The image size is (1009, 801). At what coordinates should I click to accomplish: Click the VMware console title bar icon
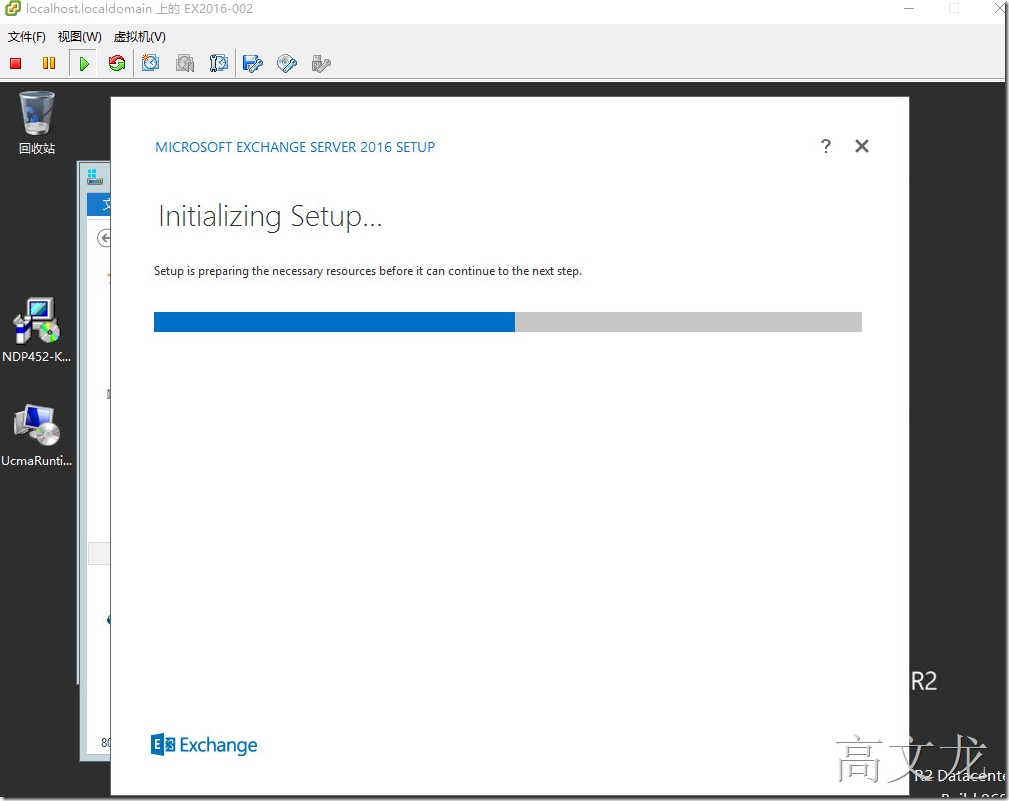click(x=12, y=8)
